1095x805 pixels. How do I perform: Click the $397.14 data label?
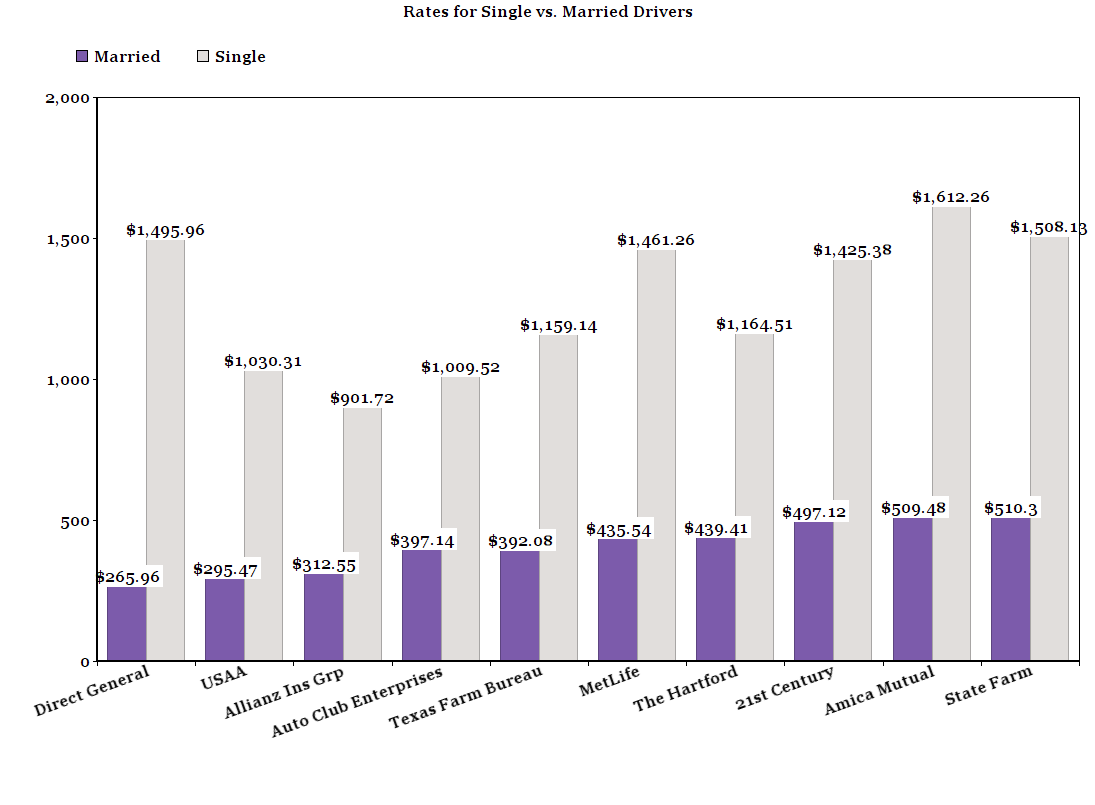422,541
